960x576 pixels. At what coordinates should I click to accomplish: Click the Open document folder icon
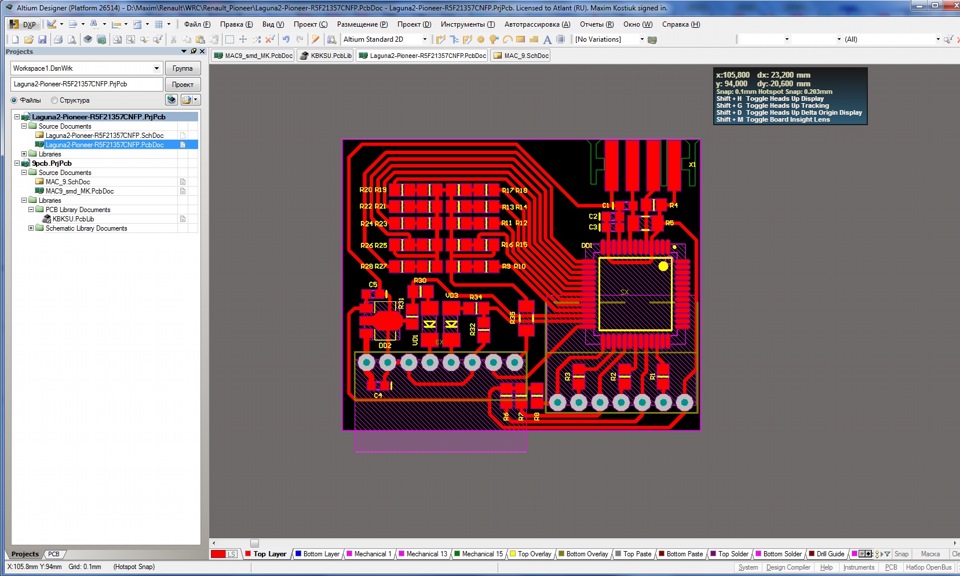(29, 40)
